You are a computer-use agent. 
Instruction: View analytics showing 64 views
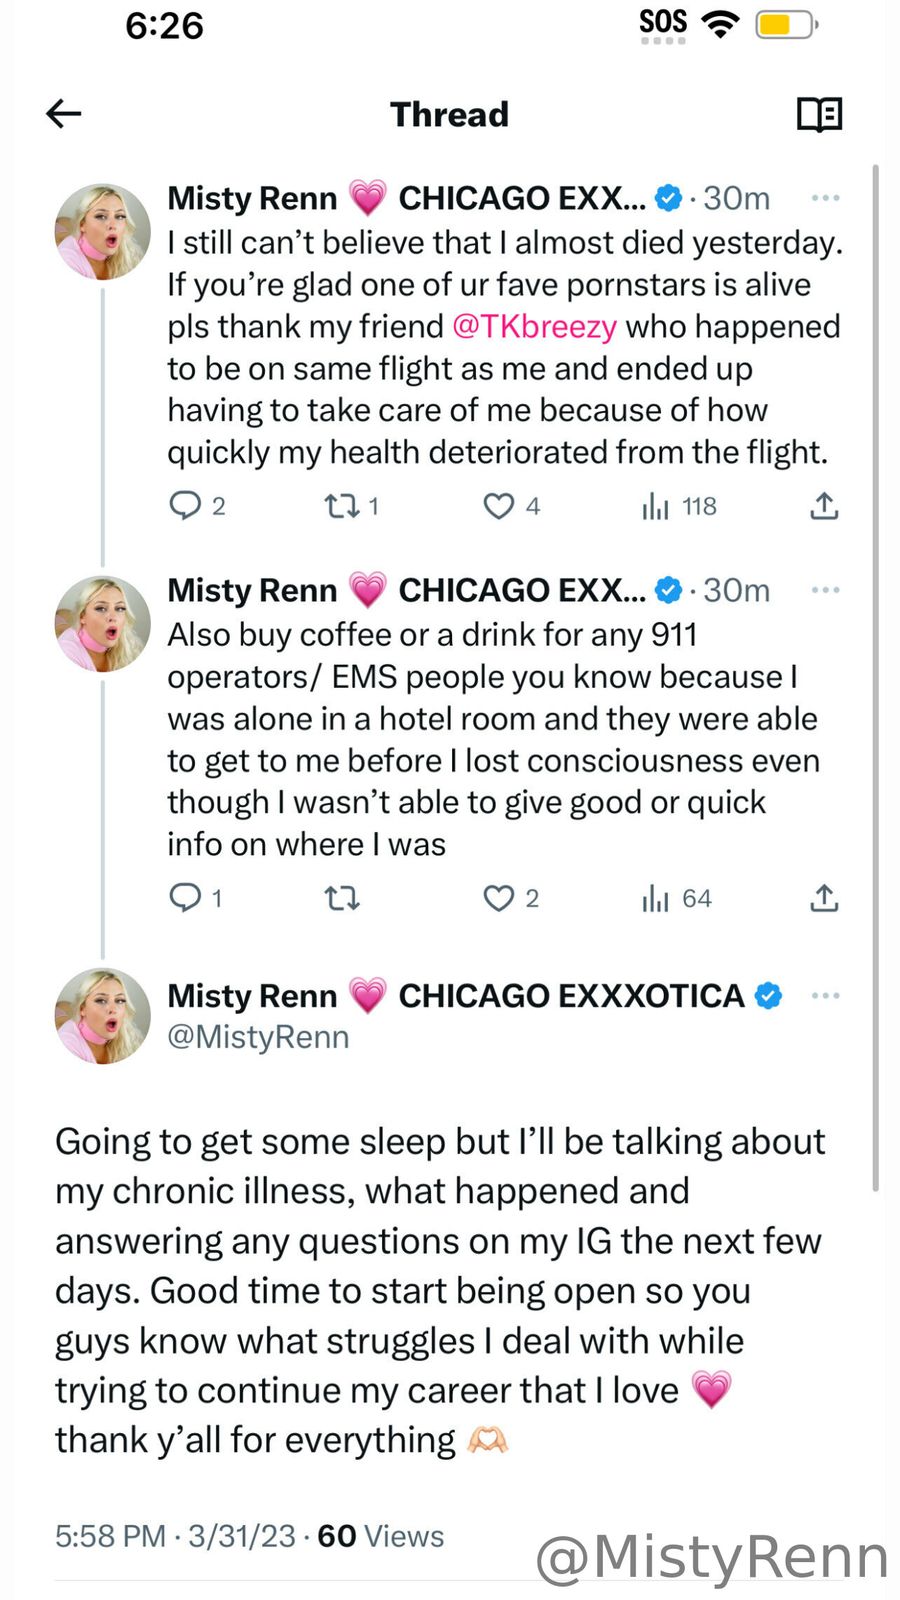(656, 898)
